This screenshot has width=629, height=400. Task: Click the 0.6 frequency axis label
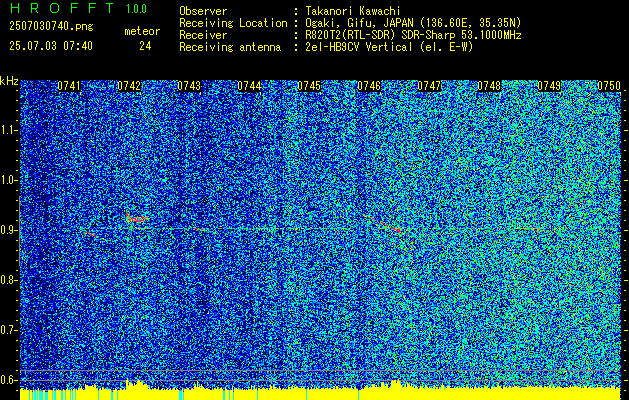(x=8, y=380)
